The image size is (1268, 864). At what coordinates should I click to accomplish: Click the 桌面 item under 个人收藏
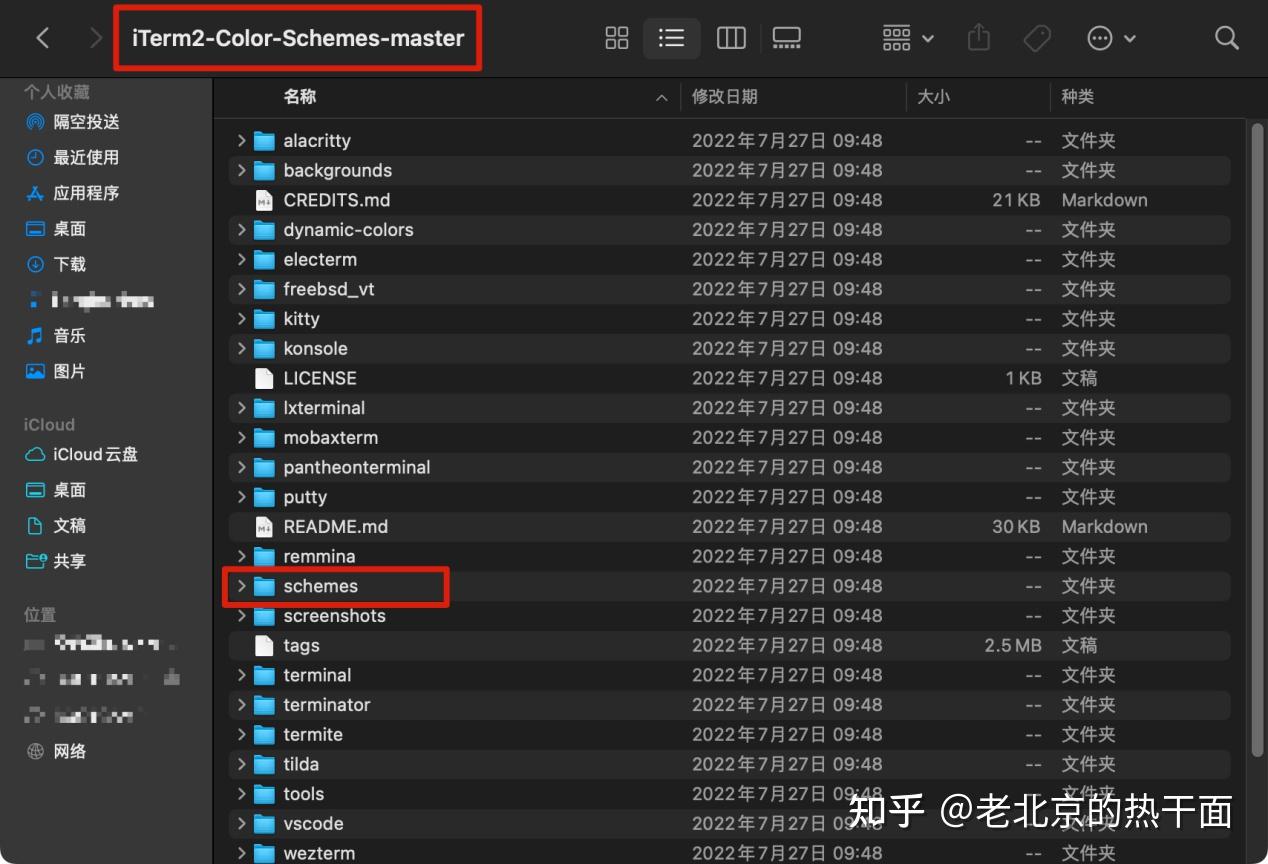[56, 229]
